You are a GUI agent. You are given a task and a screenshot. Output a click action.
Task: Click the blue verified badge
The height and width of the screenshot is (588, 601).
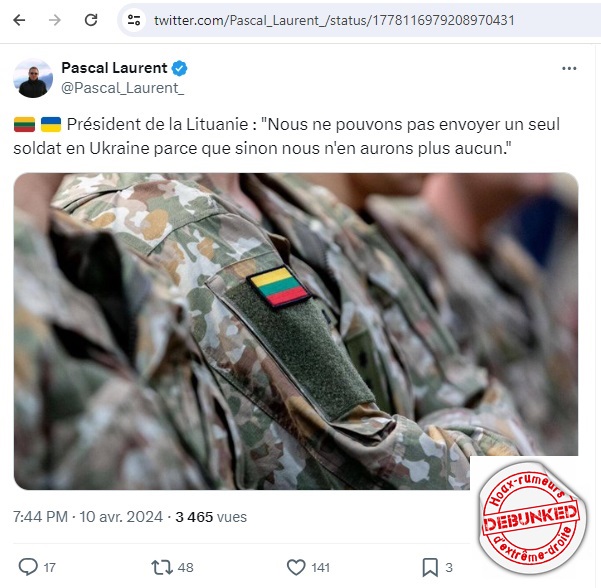pyautogui.click(x=179, y=68)
